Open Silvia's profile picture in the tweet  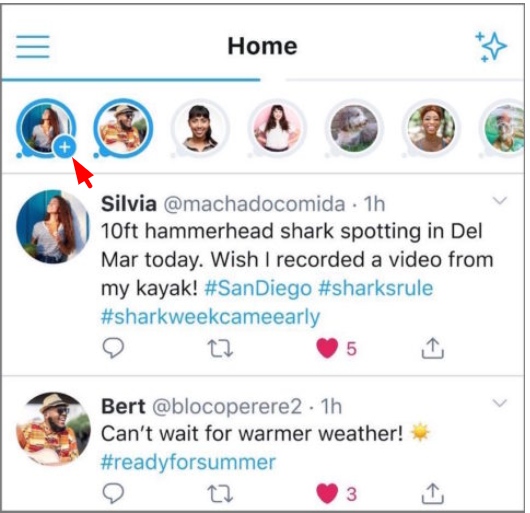tap(53, 227)
